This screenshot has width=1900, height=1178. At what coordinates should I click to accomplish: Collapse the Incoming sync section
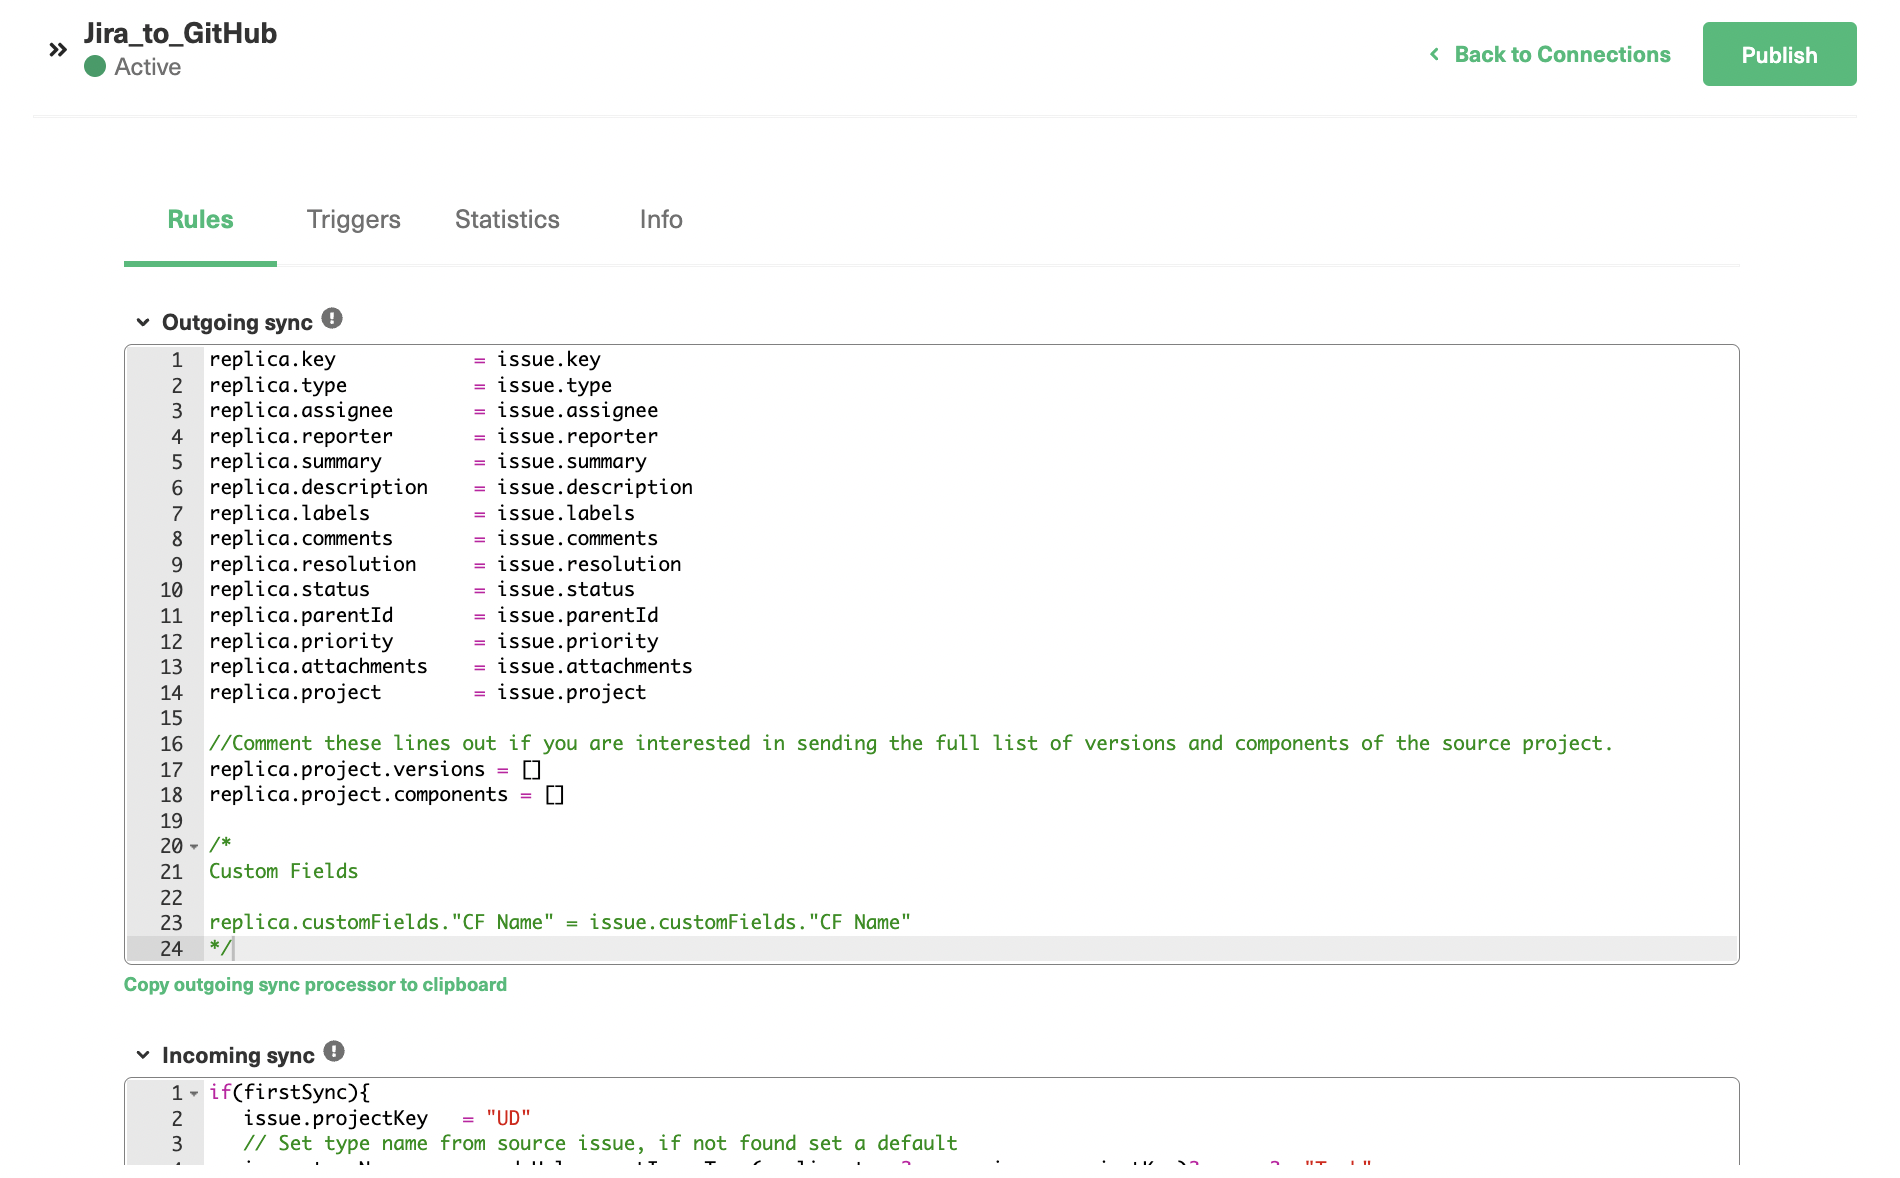click(x=143, y=1055)
